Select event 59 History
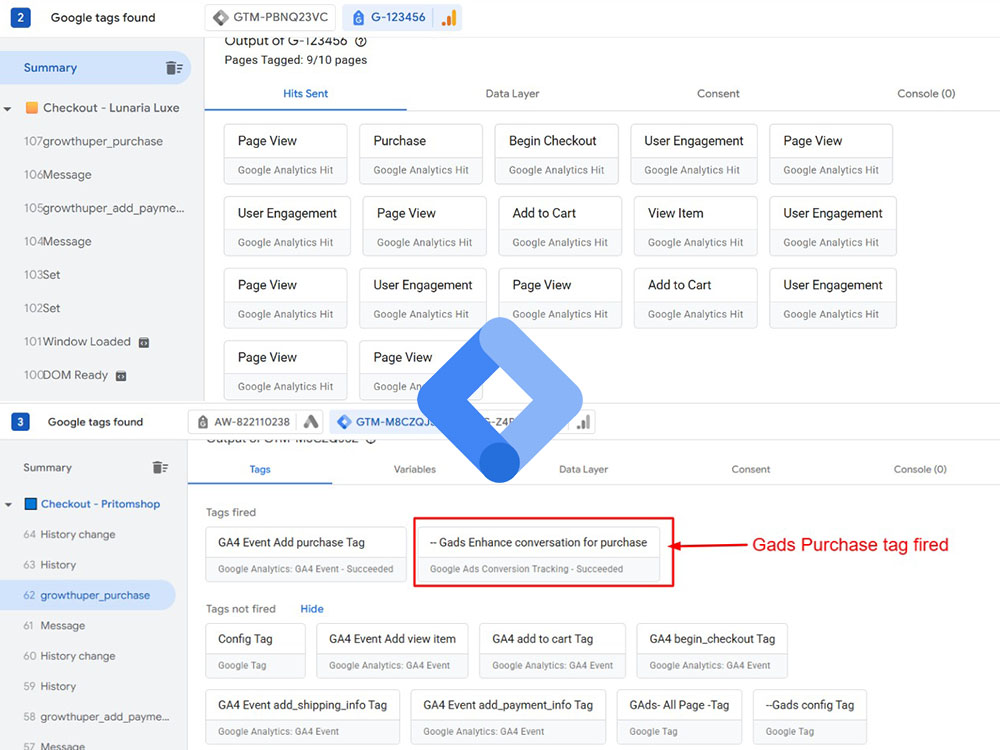The image size is (1000, 750). click(x=50, y=686)
